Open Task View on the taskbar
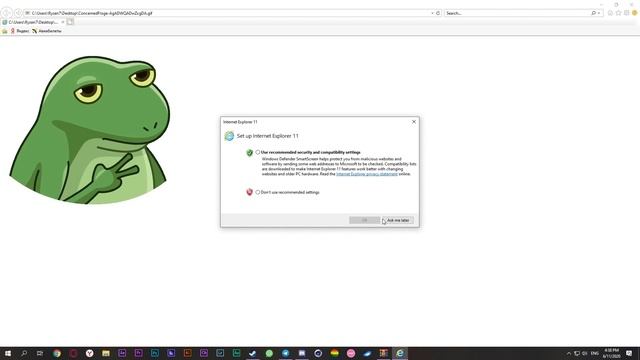Image resolution: width=640 pixels, height=360 pixels. click(x=40, y=353)
